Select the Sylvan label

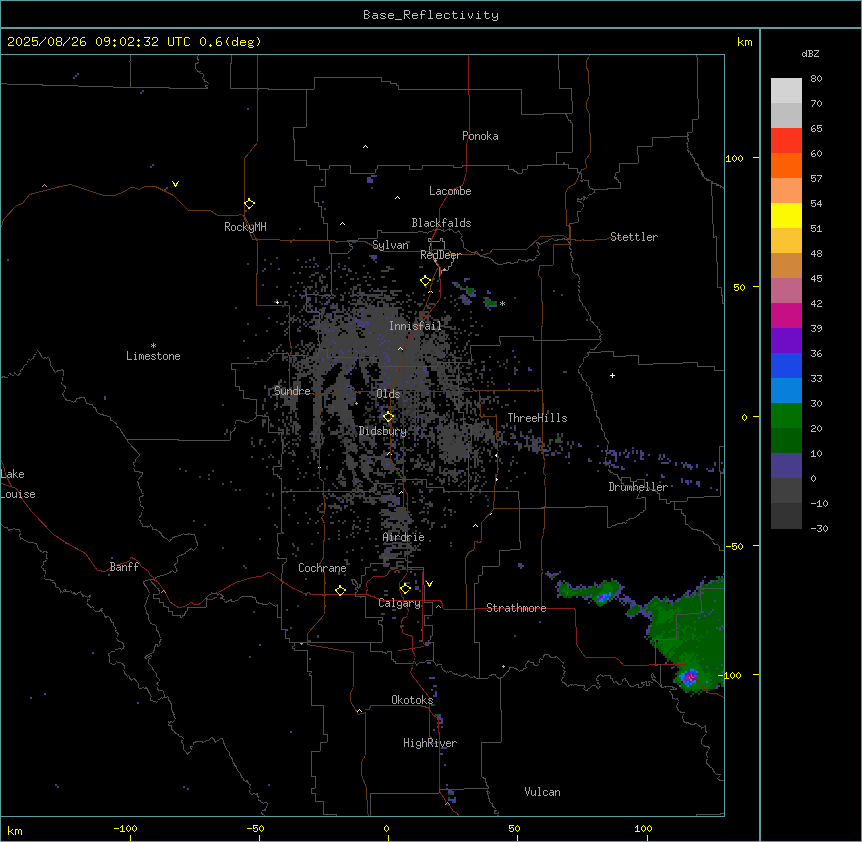pyautogui.click(x=390, y=245)
